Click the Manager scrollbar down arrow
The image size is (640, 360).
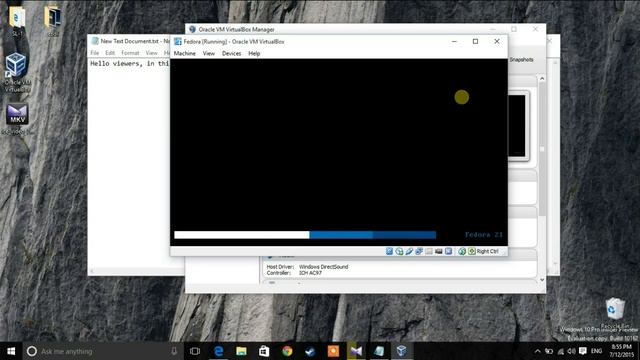[542, 280]
